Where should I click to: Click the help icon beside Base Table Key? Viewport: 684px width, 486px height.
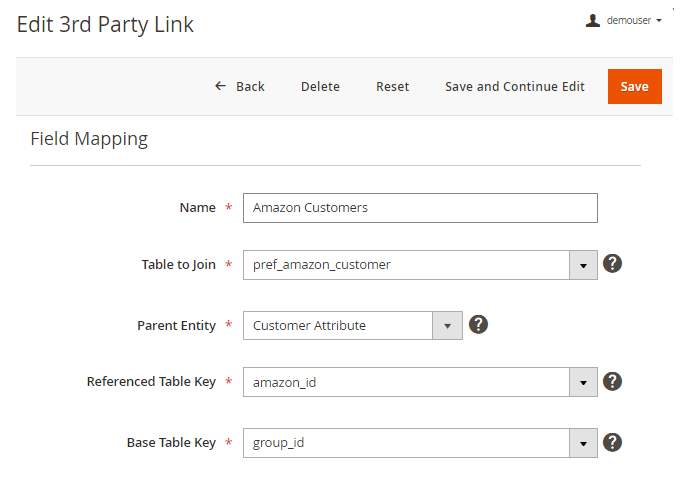coord(613,441)
